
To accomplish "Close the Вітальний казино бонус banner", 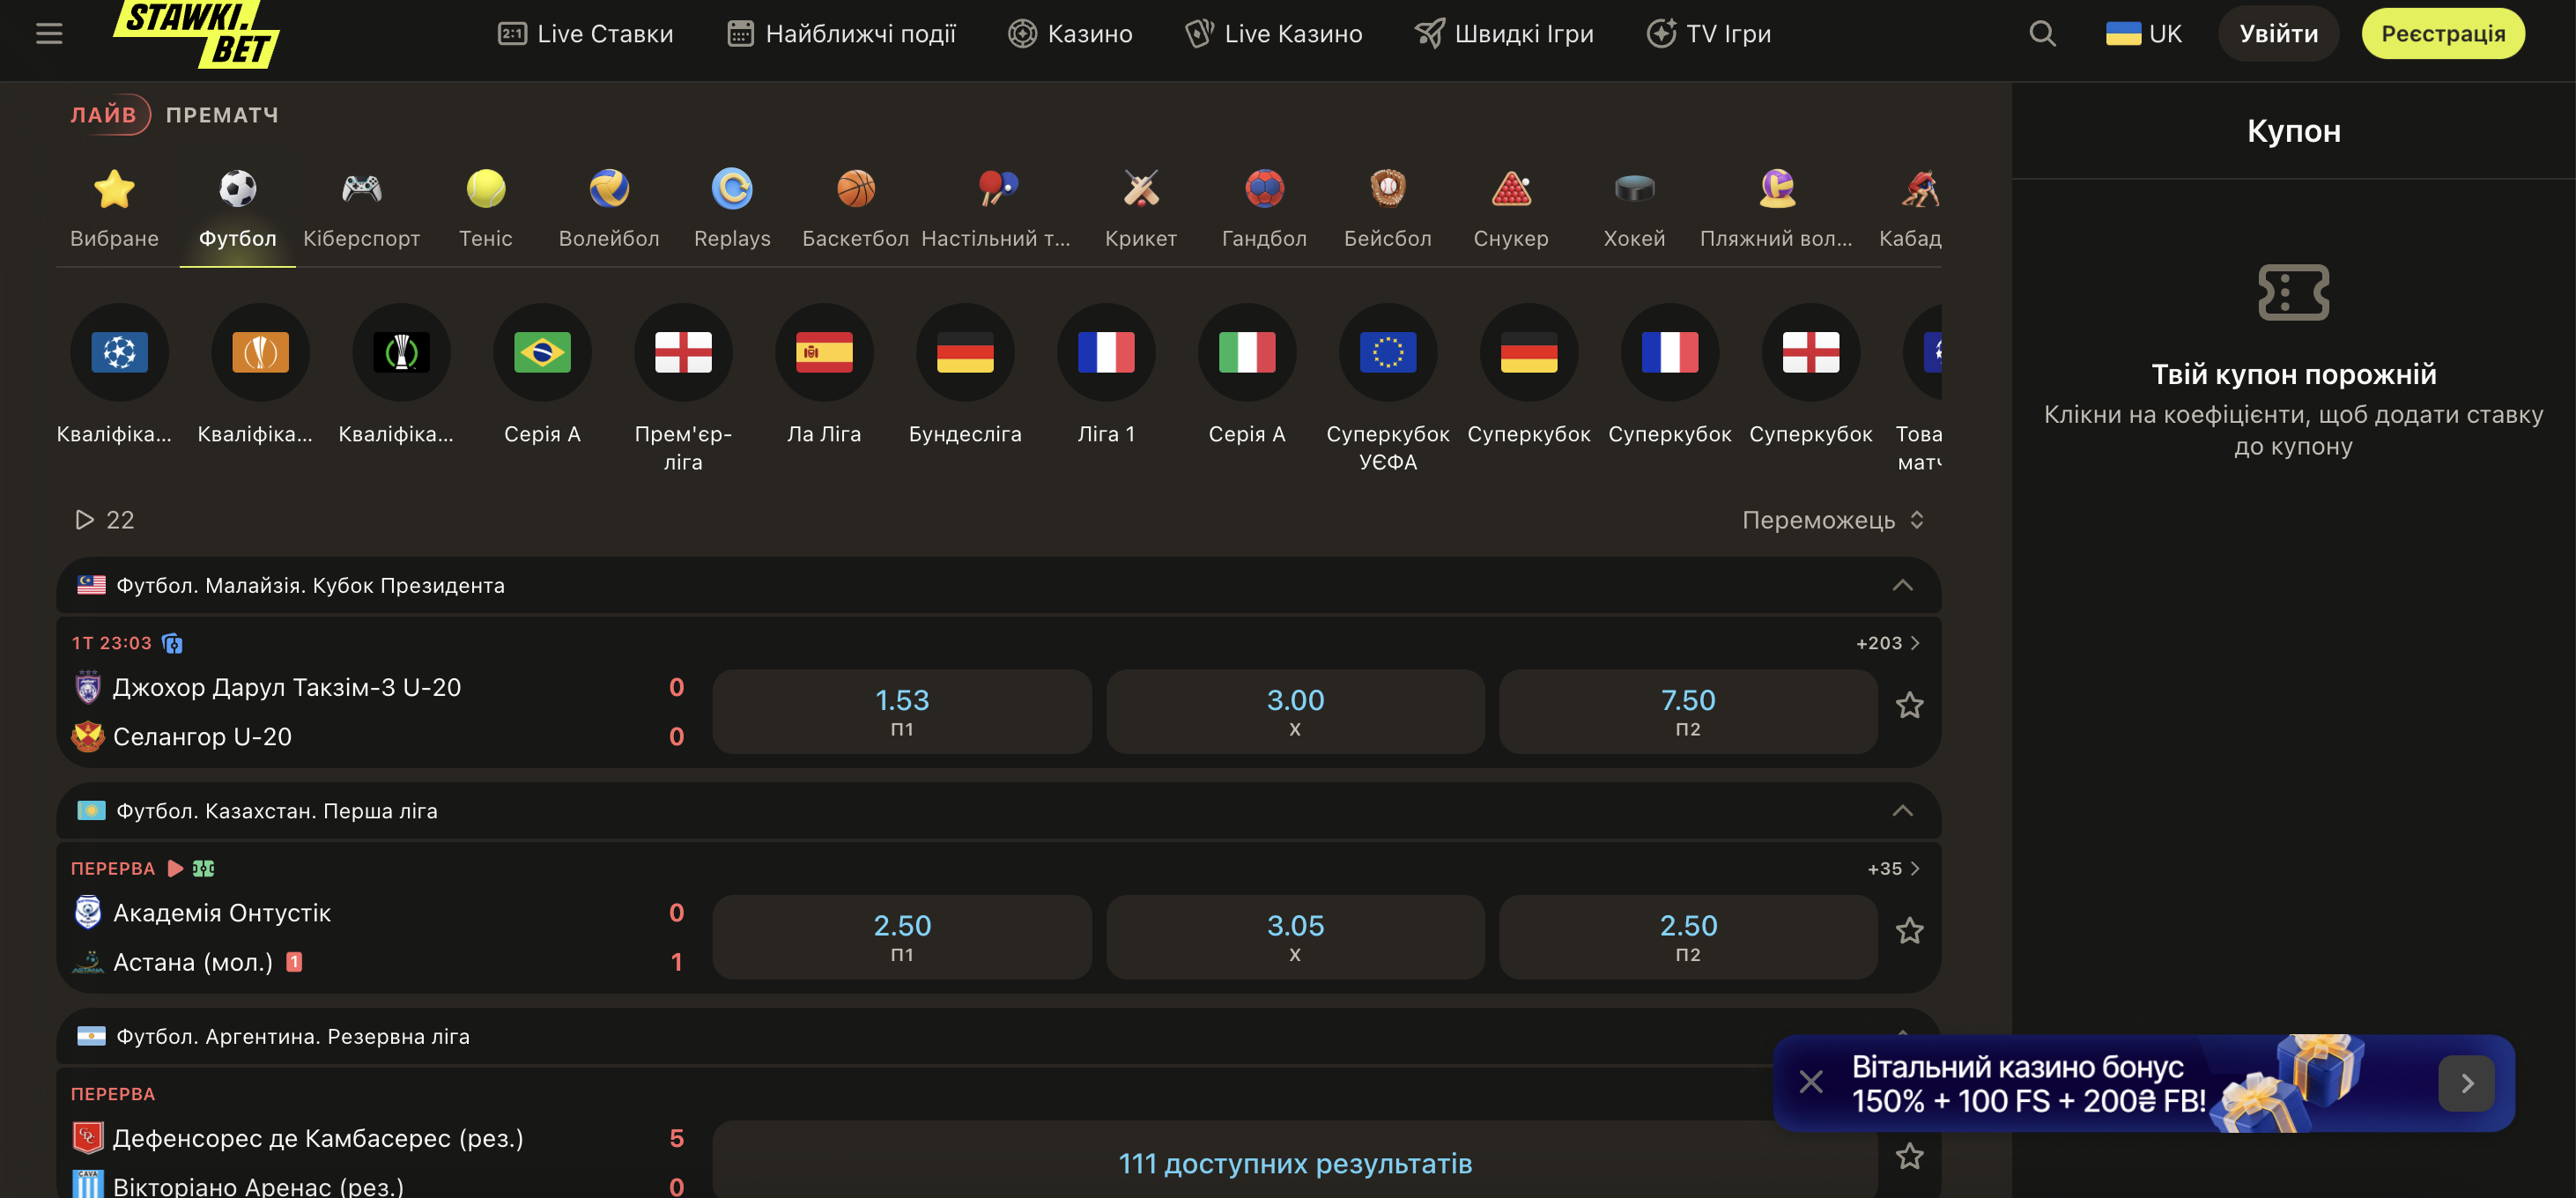I will coord(1810,1082).
